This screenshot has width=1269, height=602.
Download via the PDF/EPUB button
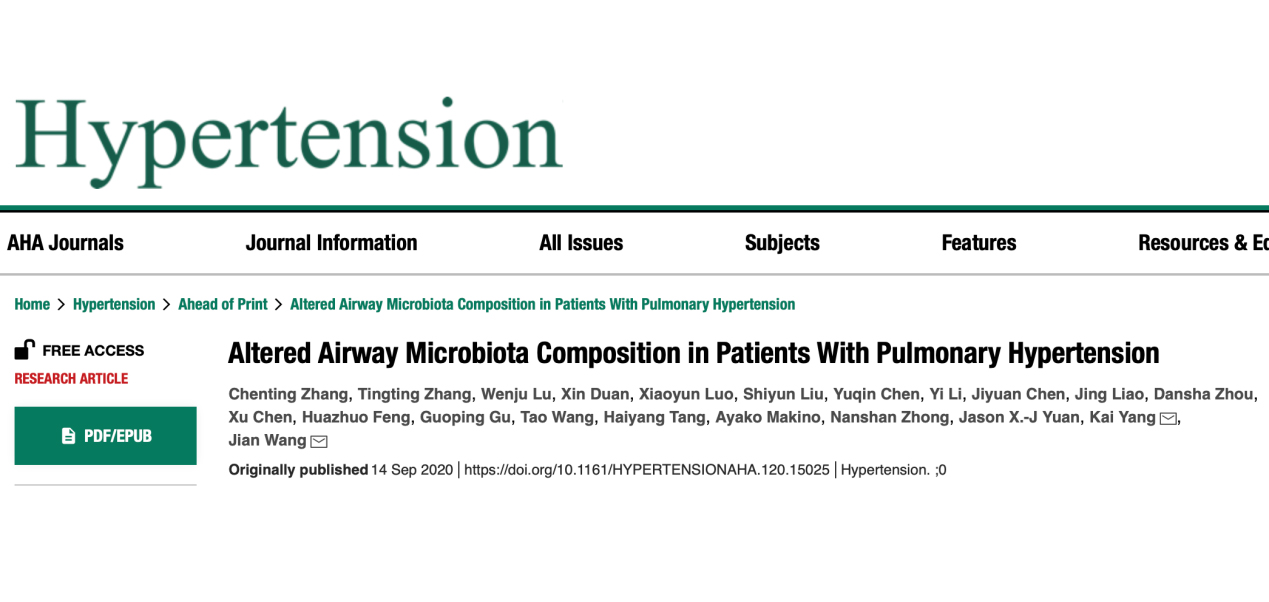point(105,436)
